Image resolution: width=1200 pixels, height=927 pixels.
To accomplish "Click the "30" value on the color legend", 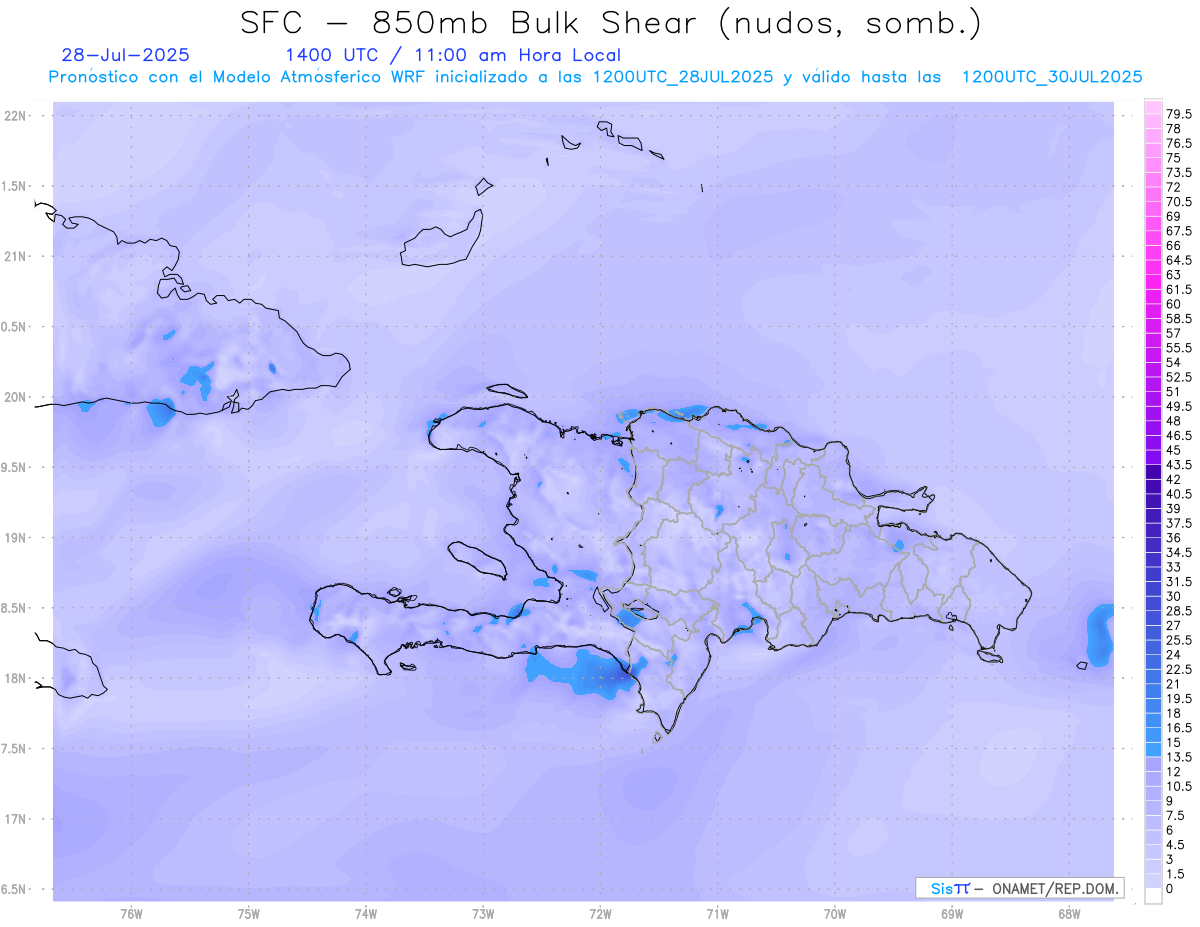I will (1173, 596).
